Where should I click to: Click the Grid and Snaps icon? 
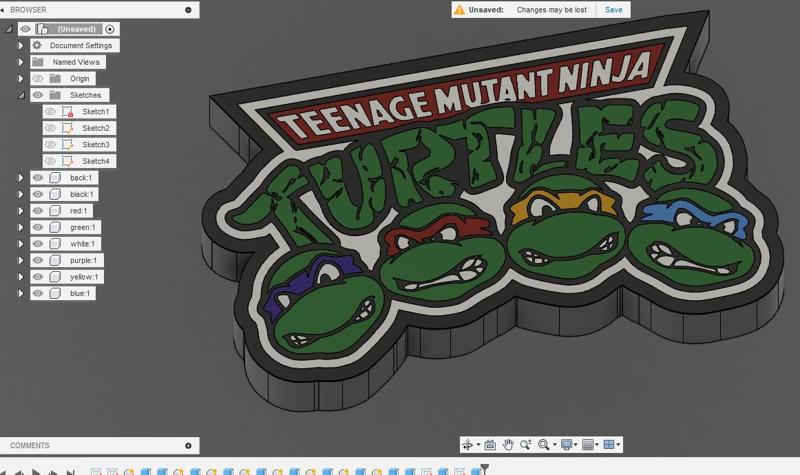[x=588, y=445]
